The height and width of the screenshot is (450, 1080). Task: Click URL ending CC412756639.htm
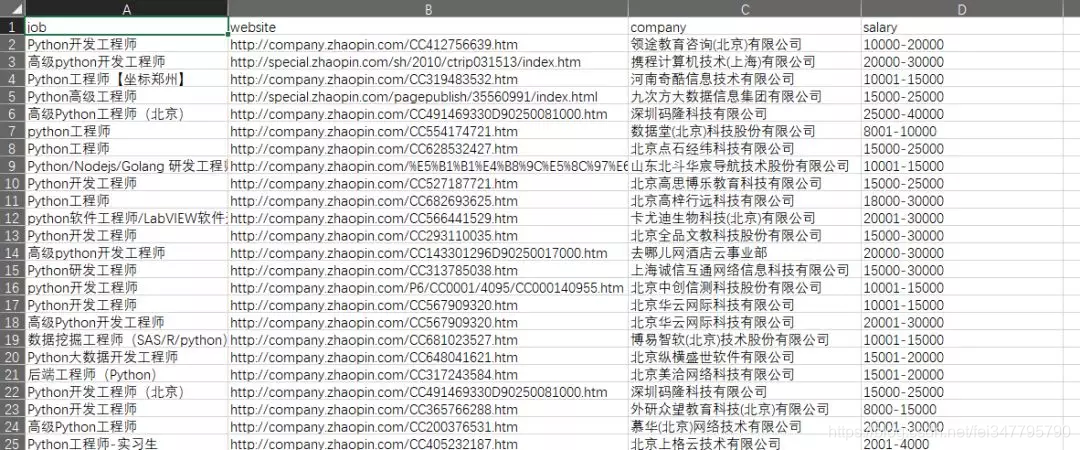(428, 44)
